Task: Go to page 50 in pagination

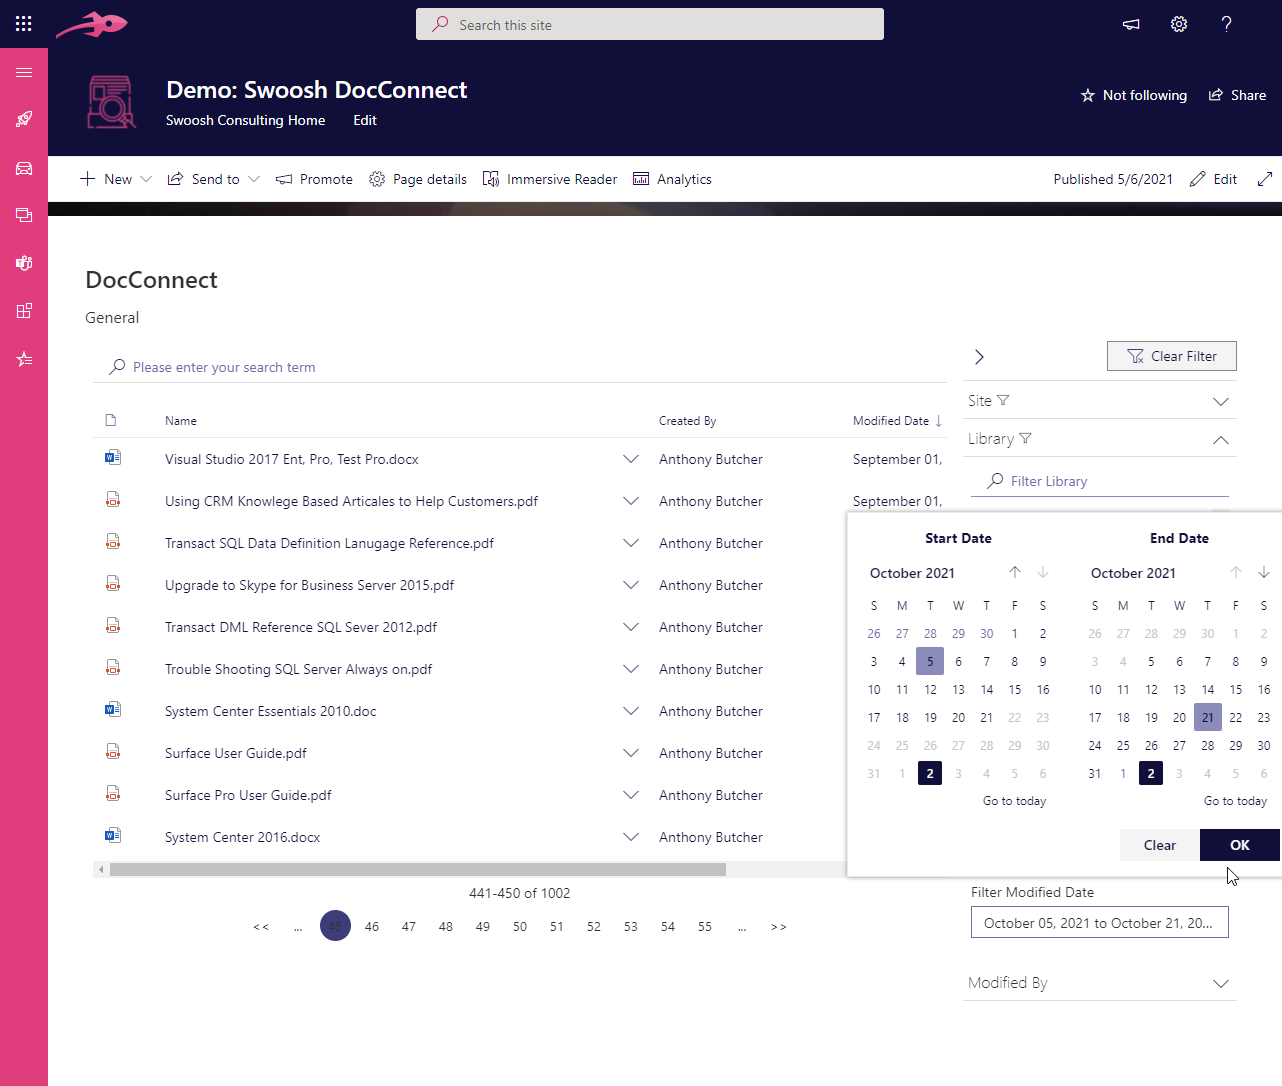Action: (x=520, y=927)
